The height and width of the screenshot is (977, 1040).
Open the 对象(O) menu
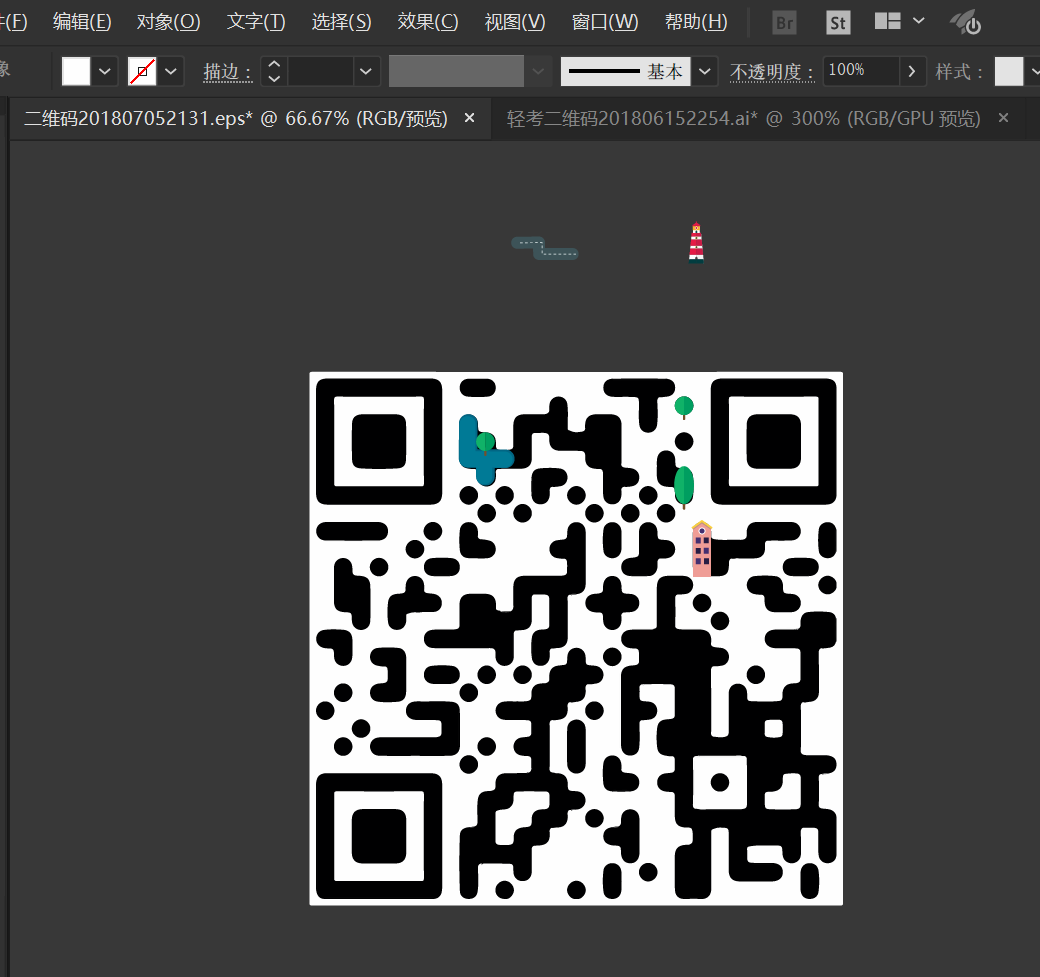point(168,22)
